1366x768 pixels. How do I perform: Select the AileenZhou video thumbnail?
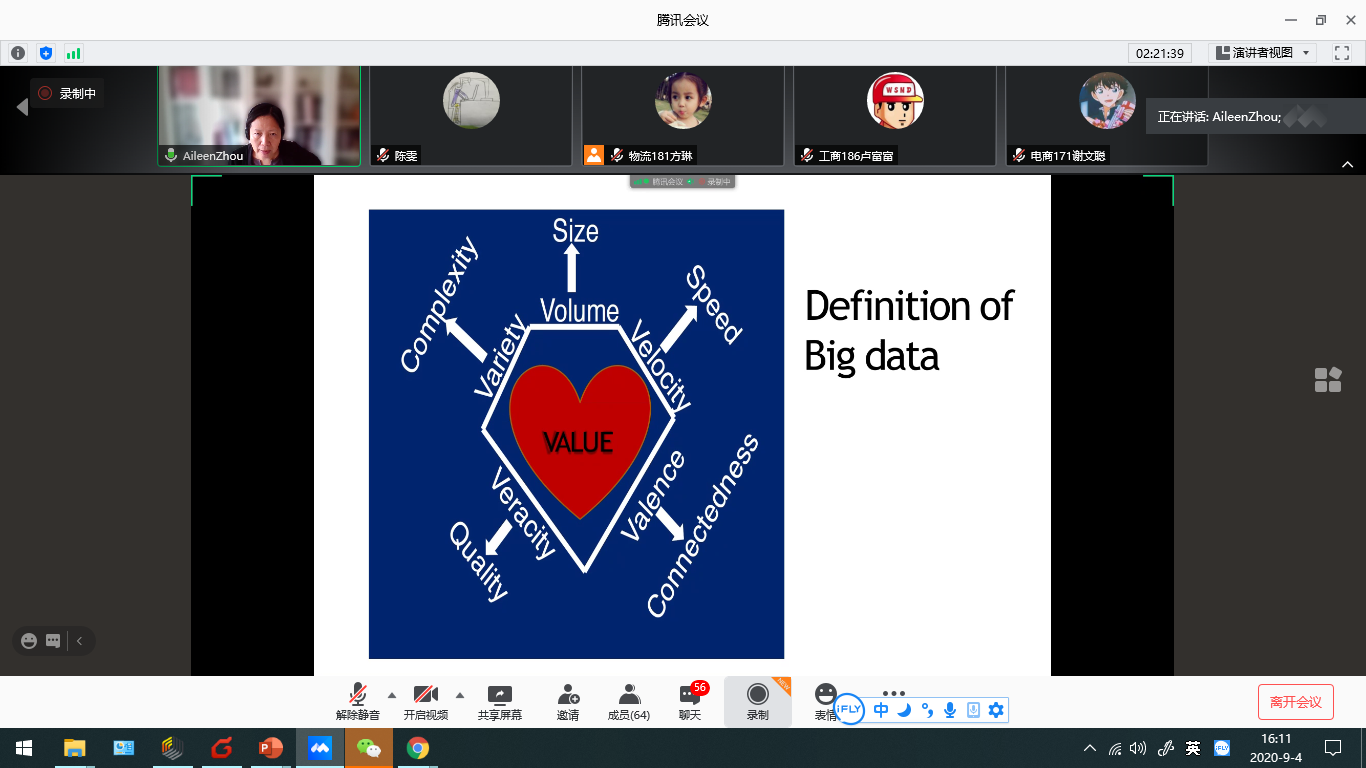(x=259, y=115)
